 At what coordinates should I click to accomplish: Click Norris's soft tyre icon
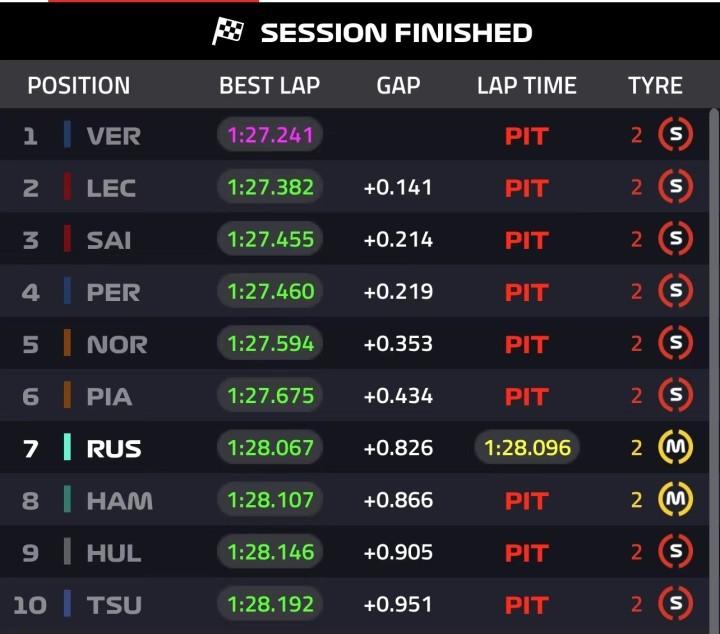coord(676,343)
